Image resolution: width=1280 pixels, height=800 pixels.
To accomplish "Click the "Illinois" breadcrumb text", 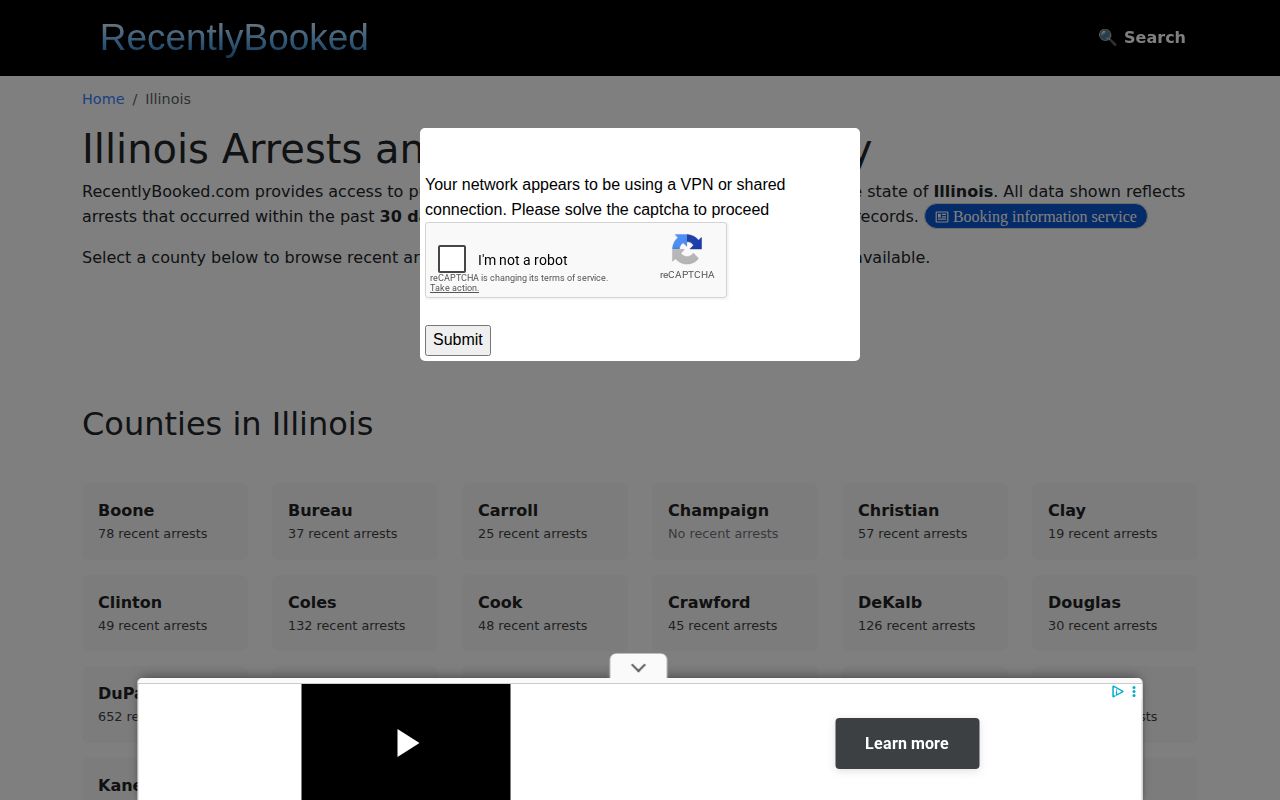I will tap(168, 99).
